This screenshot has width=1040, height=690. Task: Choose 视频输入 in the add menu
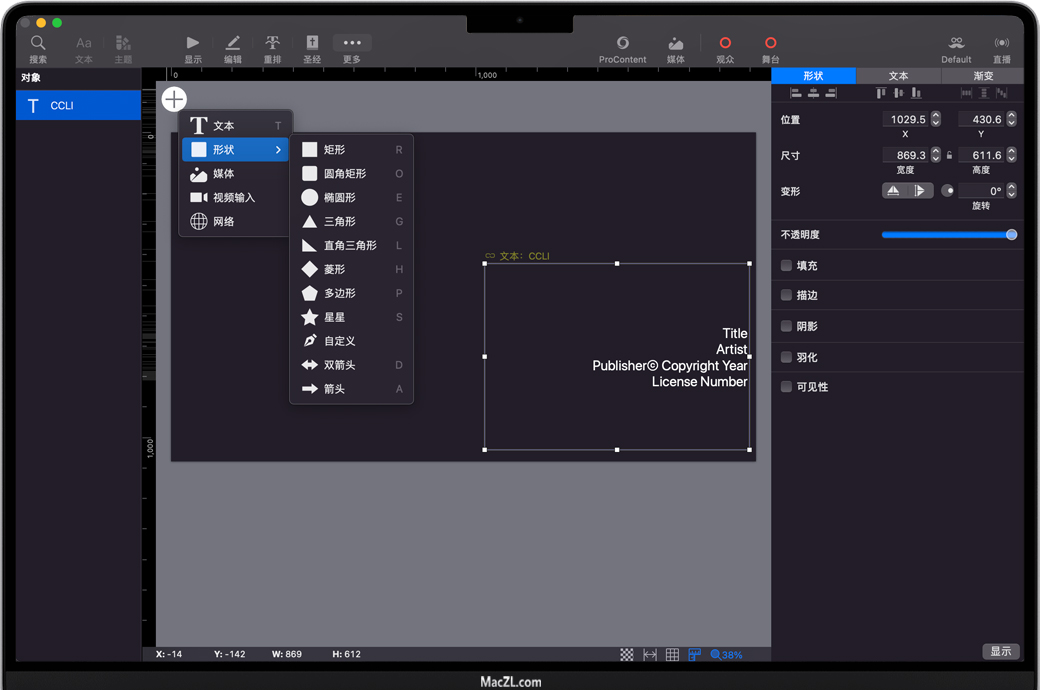pos(233,198)
